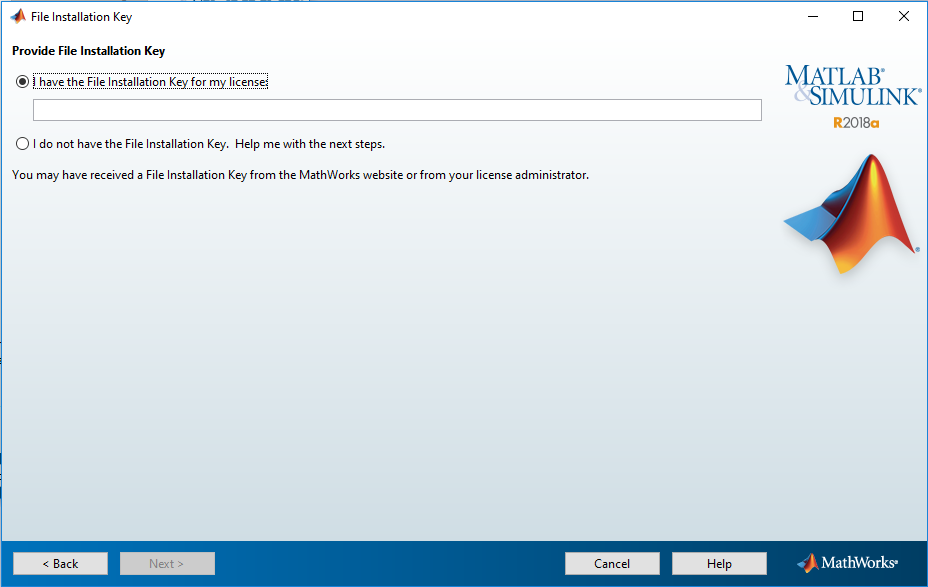Click the license administrator instruction text
928x587 pixels.
(x=298, y=174)
